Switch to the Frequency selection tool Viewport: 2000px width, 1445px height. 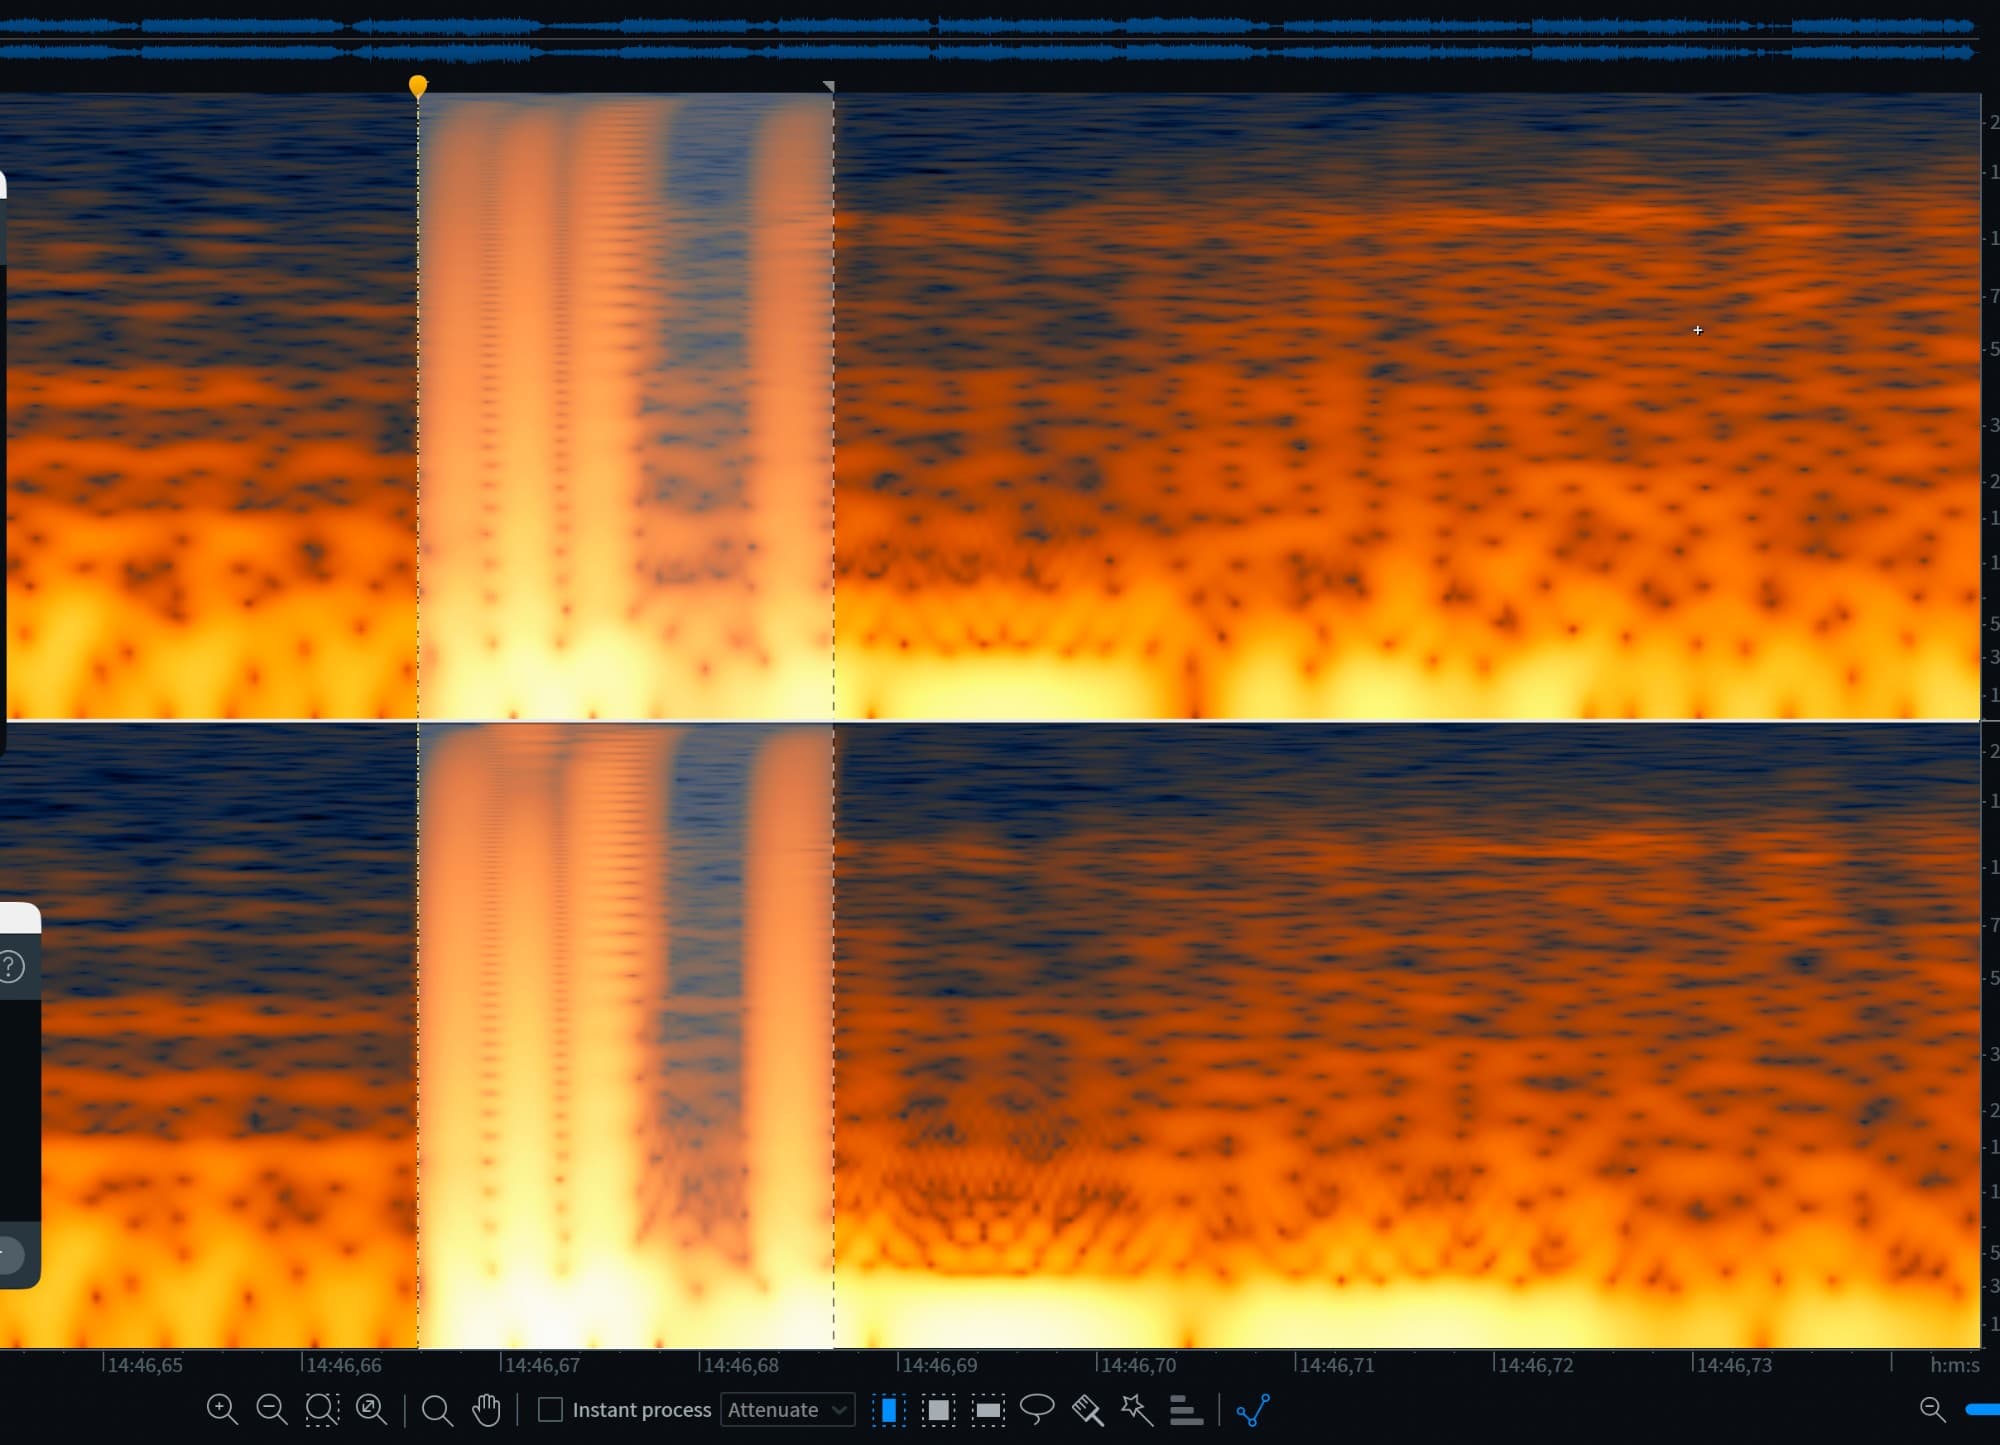pyautogui.click(x=988, y=1410)
